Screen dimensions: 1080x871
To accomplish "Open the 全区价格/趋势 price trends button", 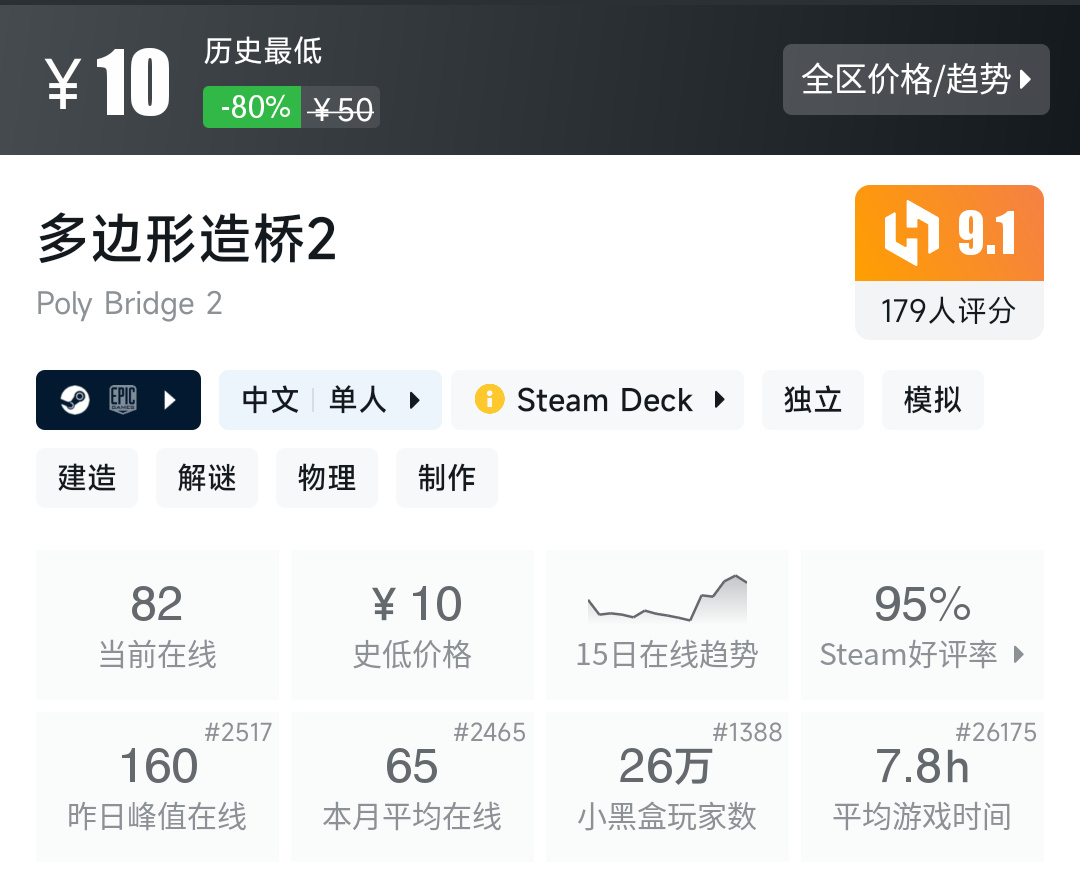I will 915,79.
